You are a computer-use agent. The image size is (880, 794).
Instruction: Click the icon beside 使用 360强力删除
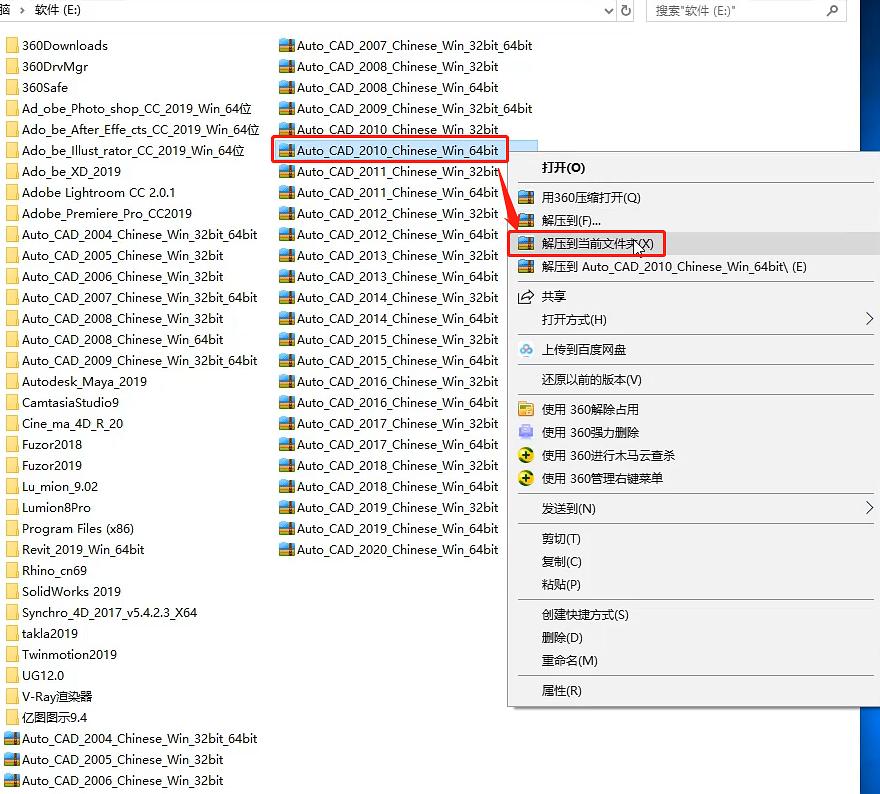tap(526, 432)
